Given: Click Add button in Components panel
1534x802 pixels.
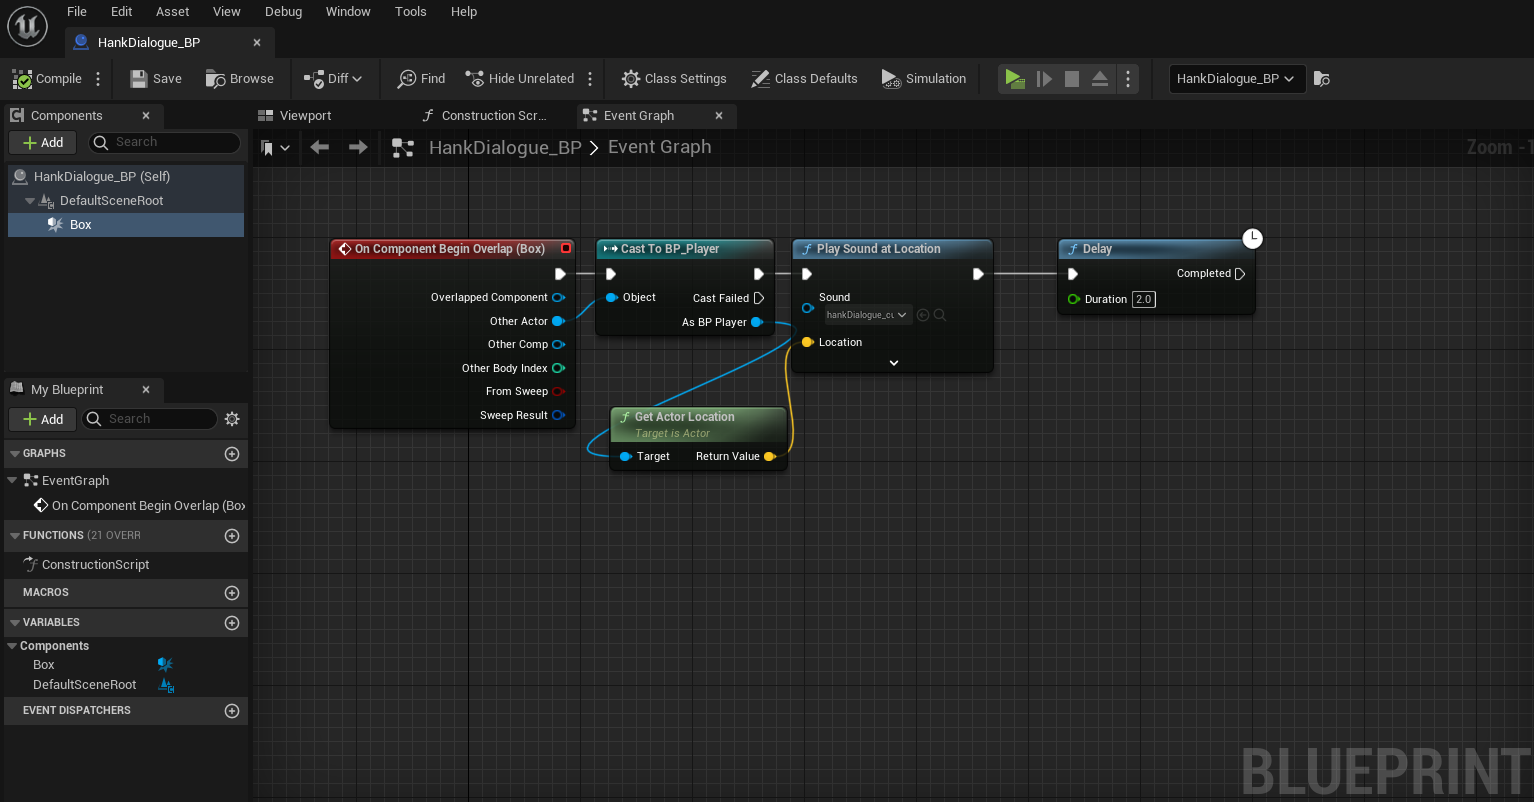Looking at the screenshot, I should pyautogui.click(x=43, y=143).
